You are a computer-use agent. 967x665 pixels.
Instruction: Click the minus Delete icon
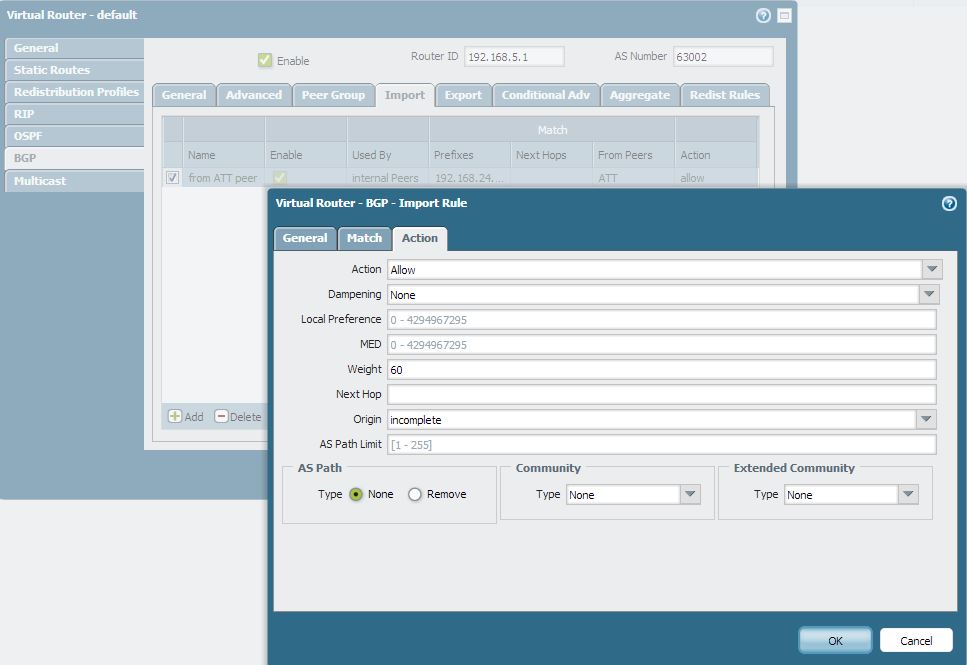tap(221, 416)
